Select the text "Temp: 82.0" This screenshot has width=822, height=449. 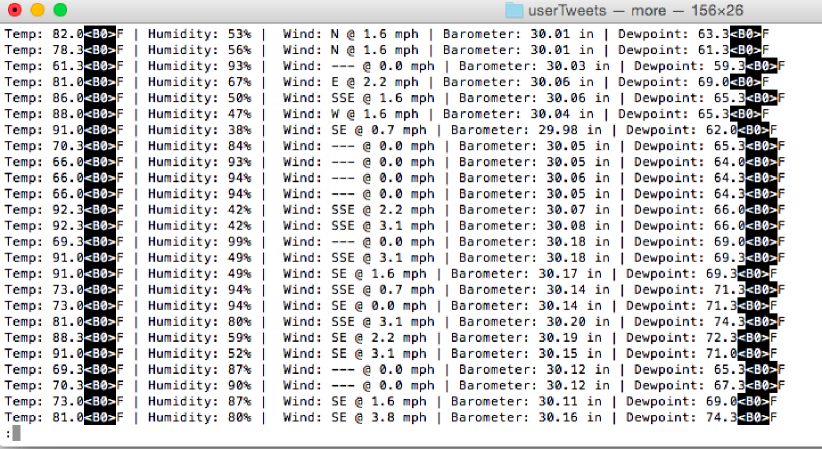[44, 34]
